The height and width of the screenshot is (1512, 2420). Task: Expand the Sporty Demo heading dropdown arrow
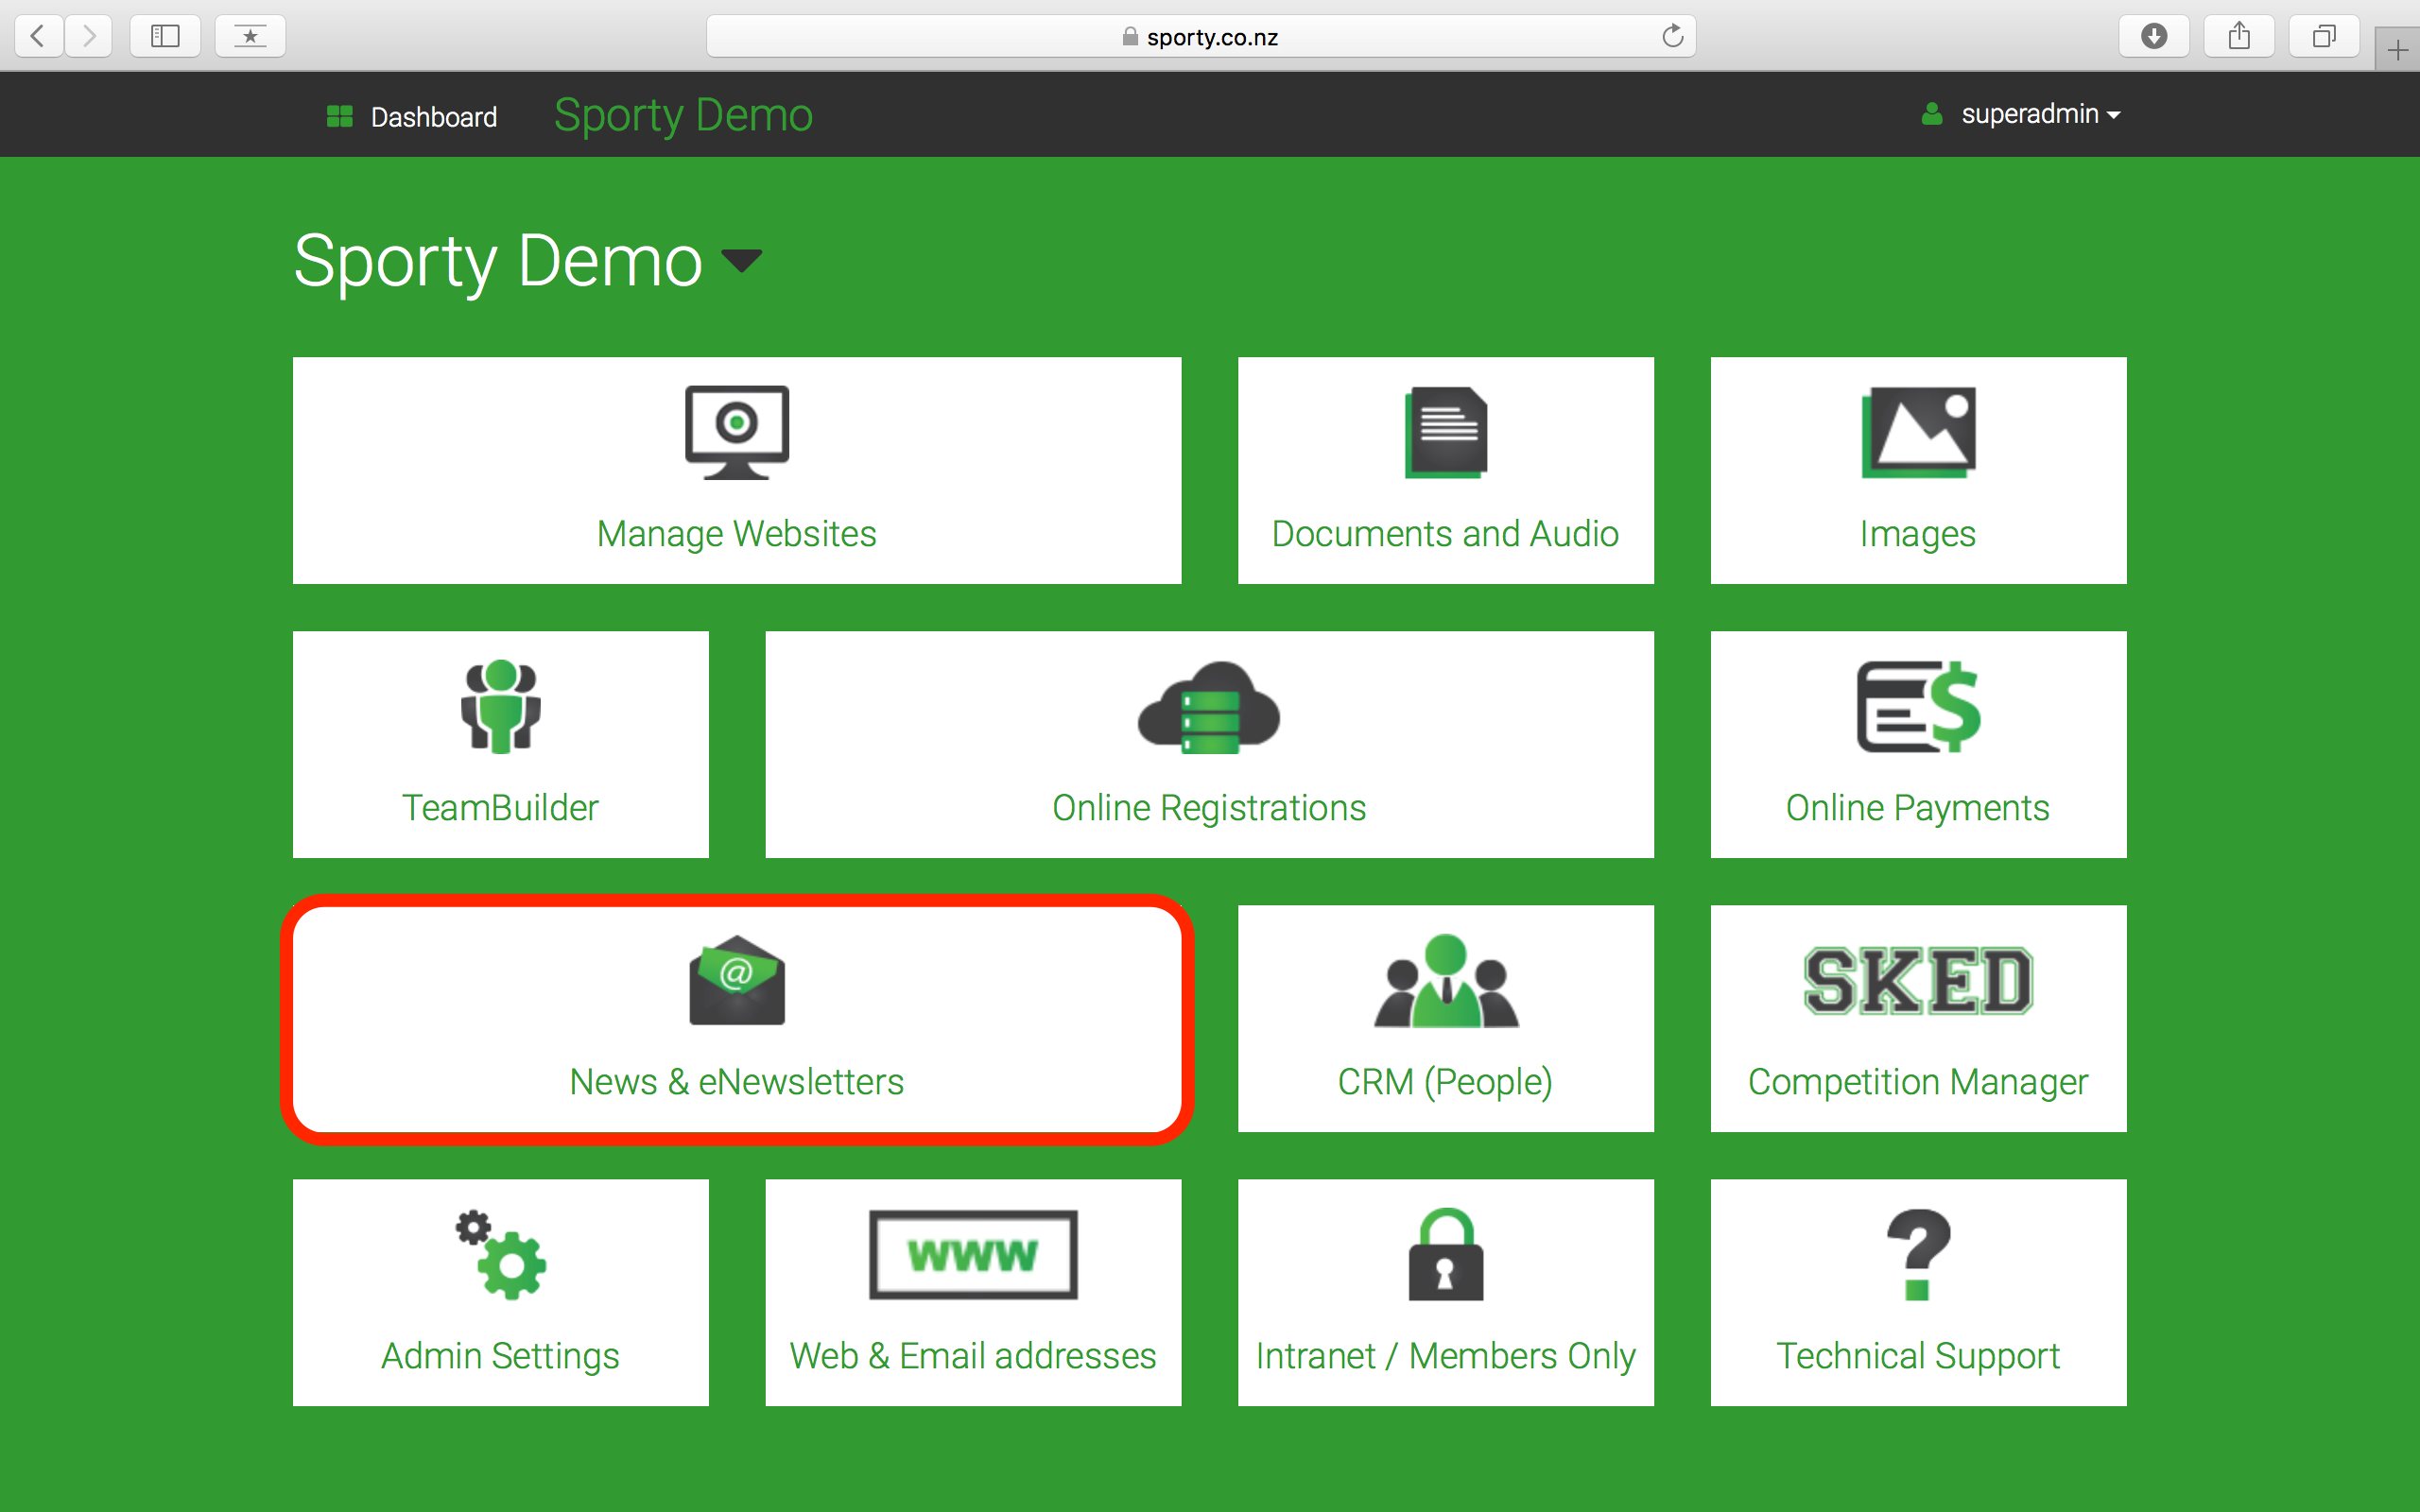coord(742,261)
